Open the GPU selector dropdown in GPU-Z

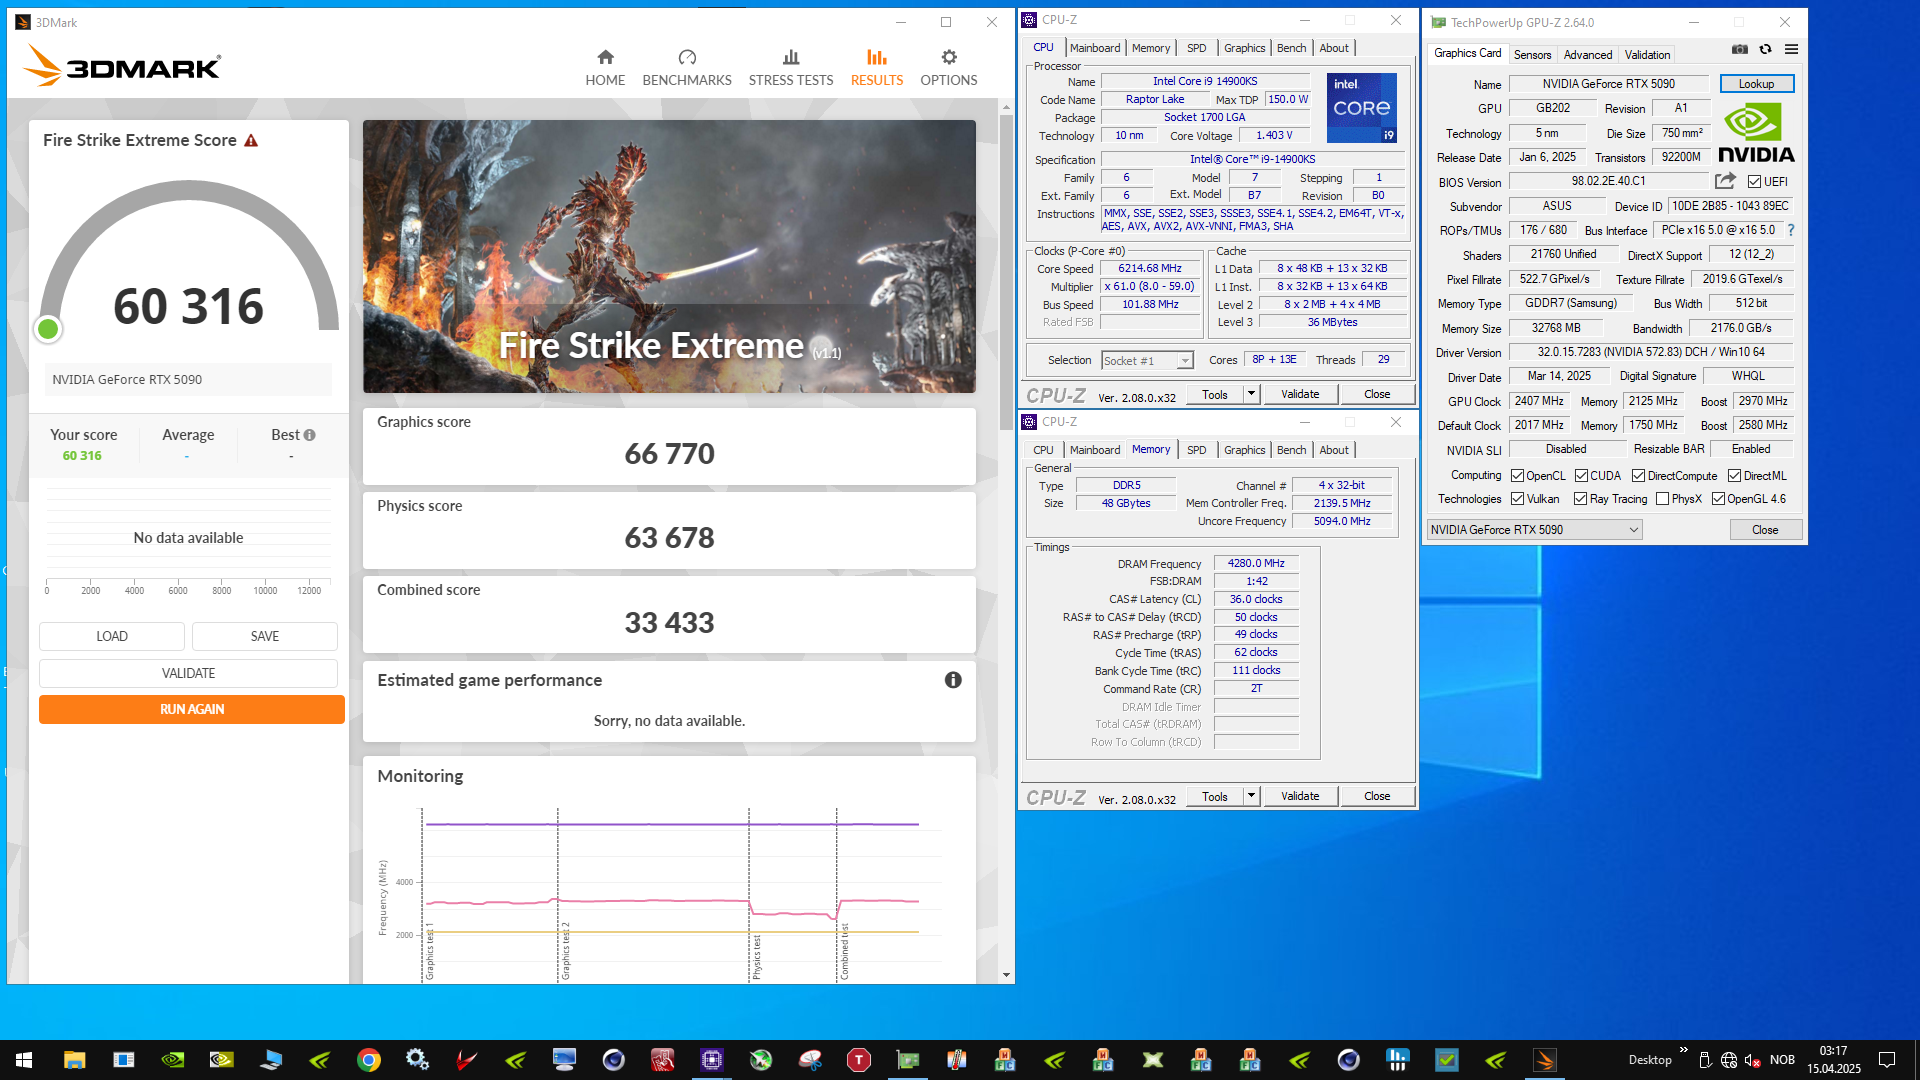coord(1535,530)
